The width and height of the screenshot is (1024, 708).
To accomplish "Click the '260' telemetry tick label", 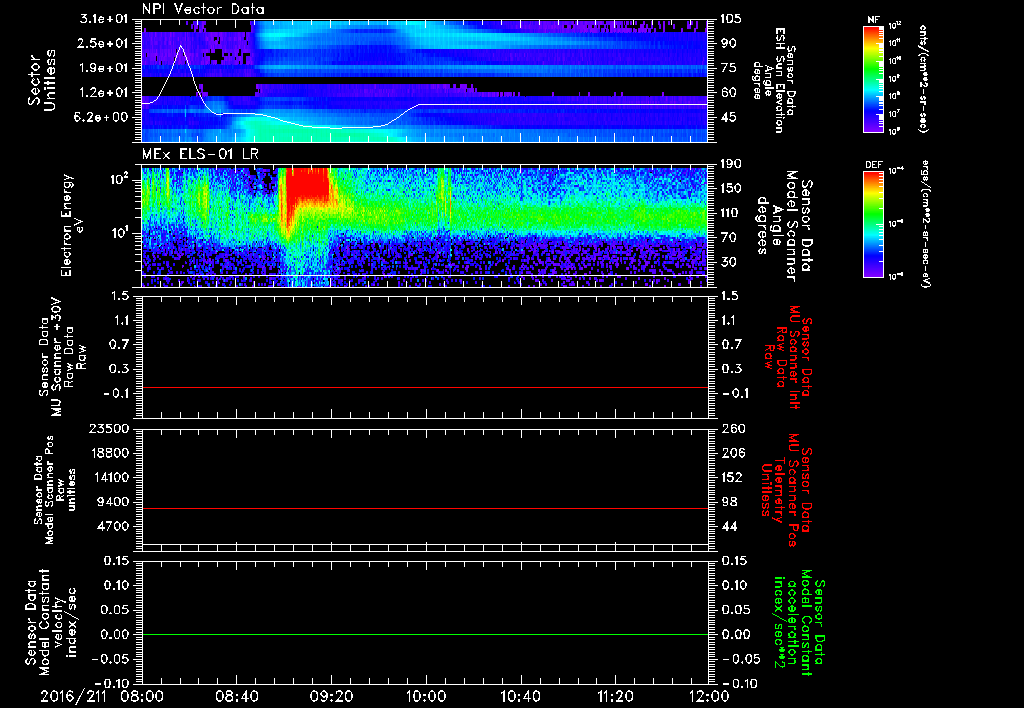I will (x=732, y=428).
